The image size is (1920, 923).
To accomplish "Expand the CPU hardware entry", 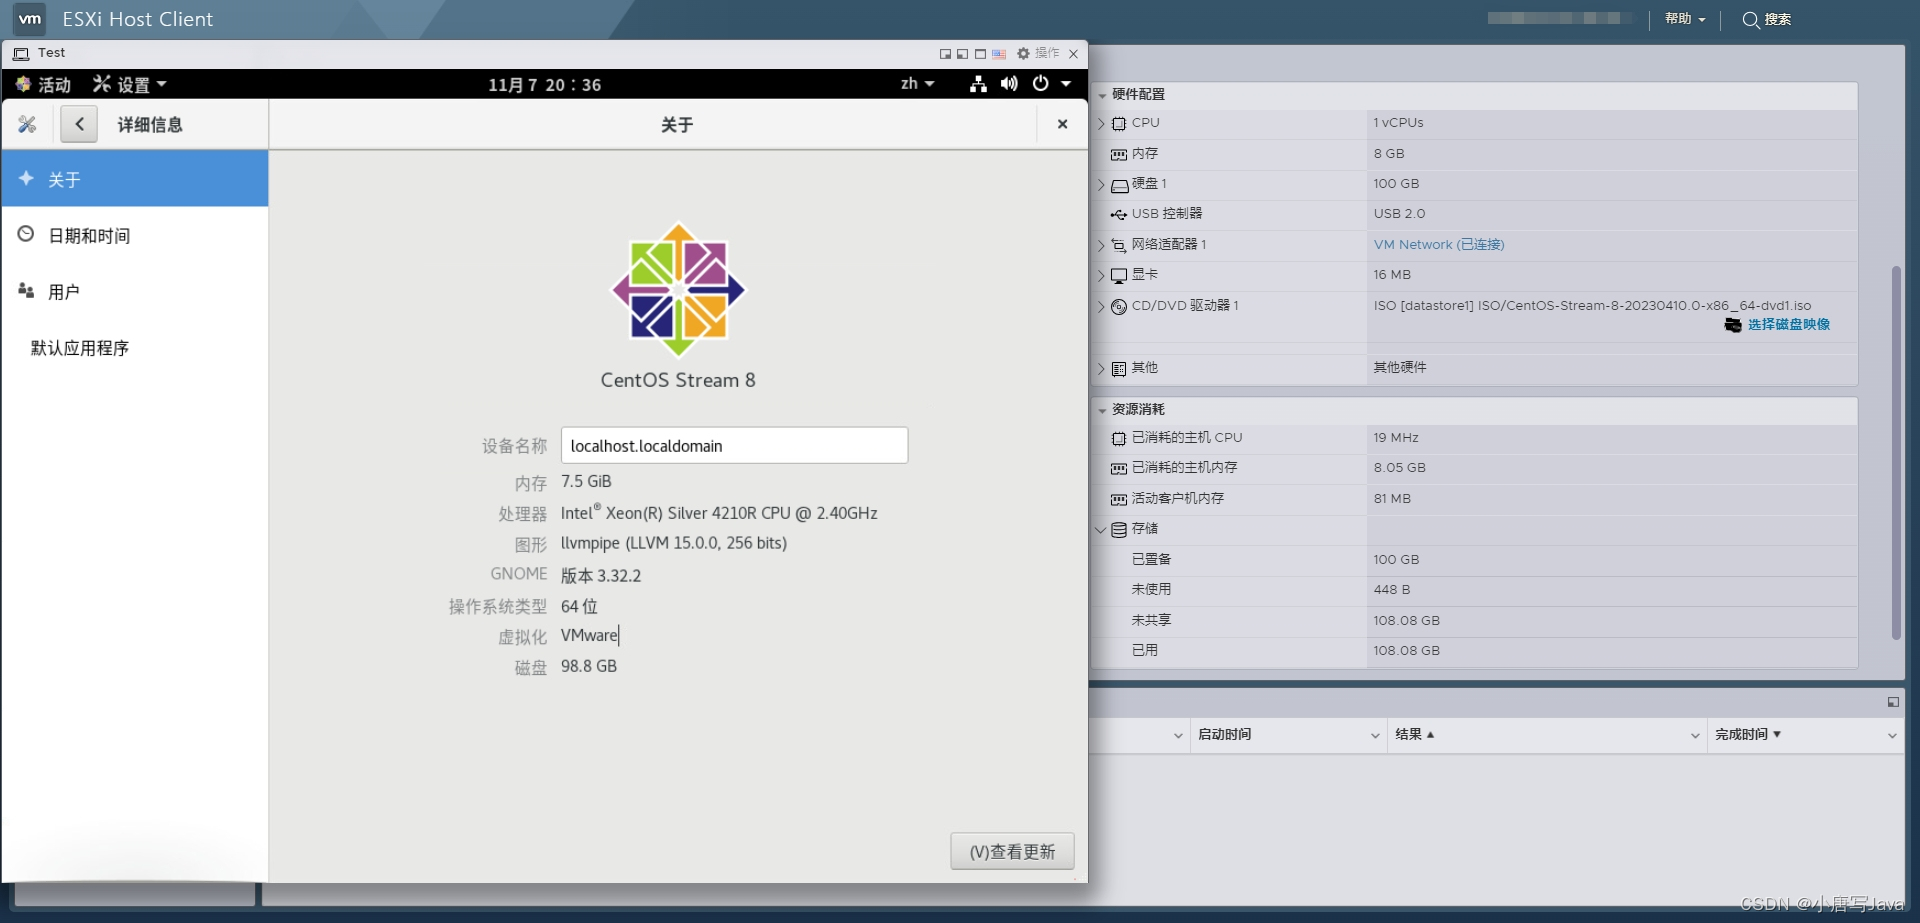I will coord(1101,123).
